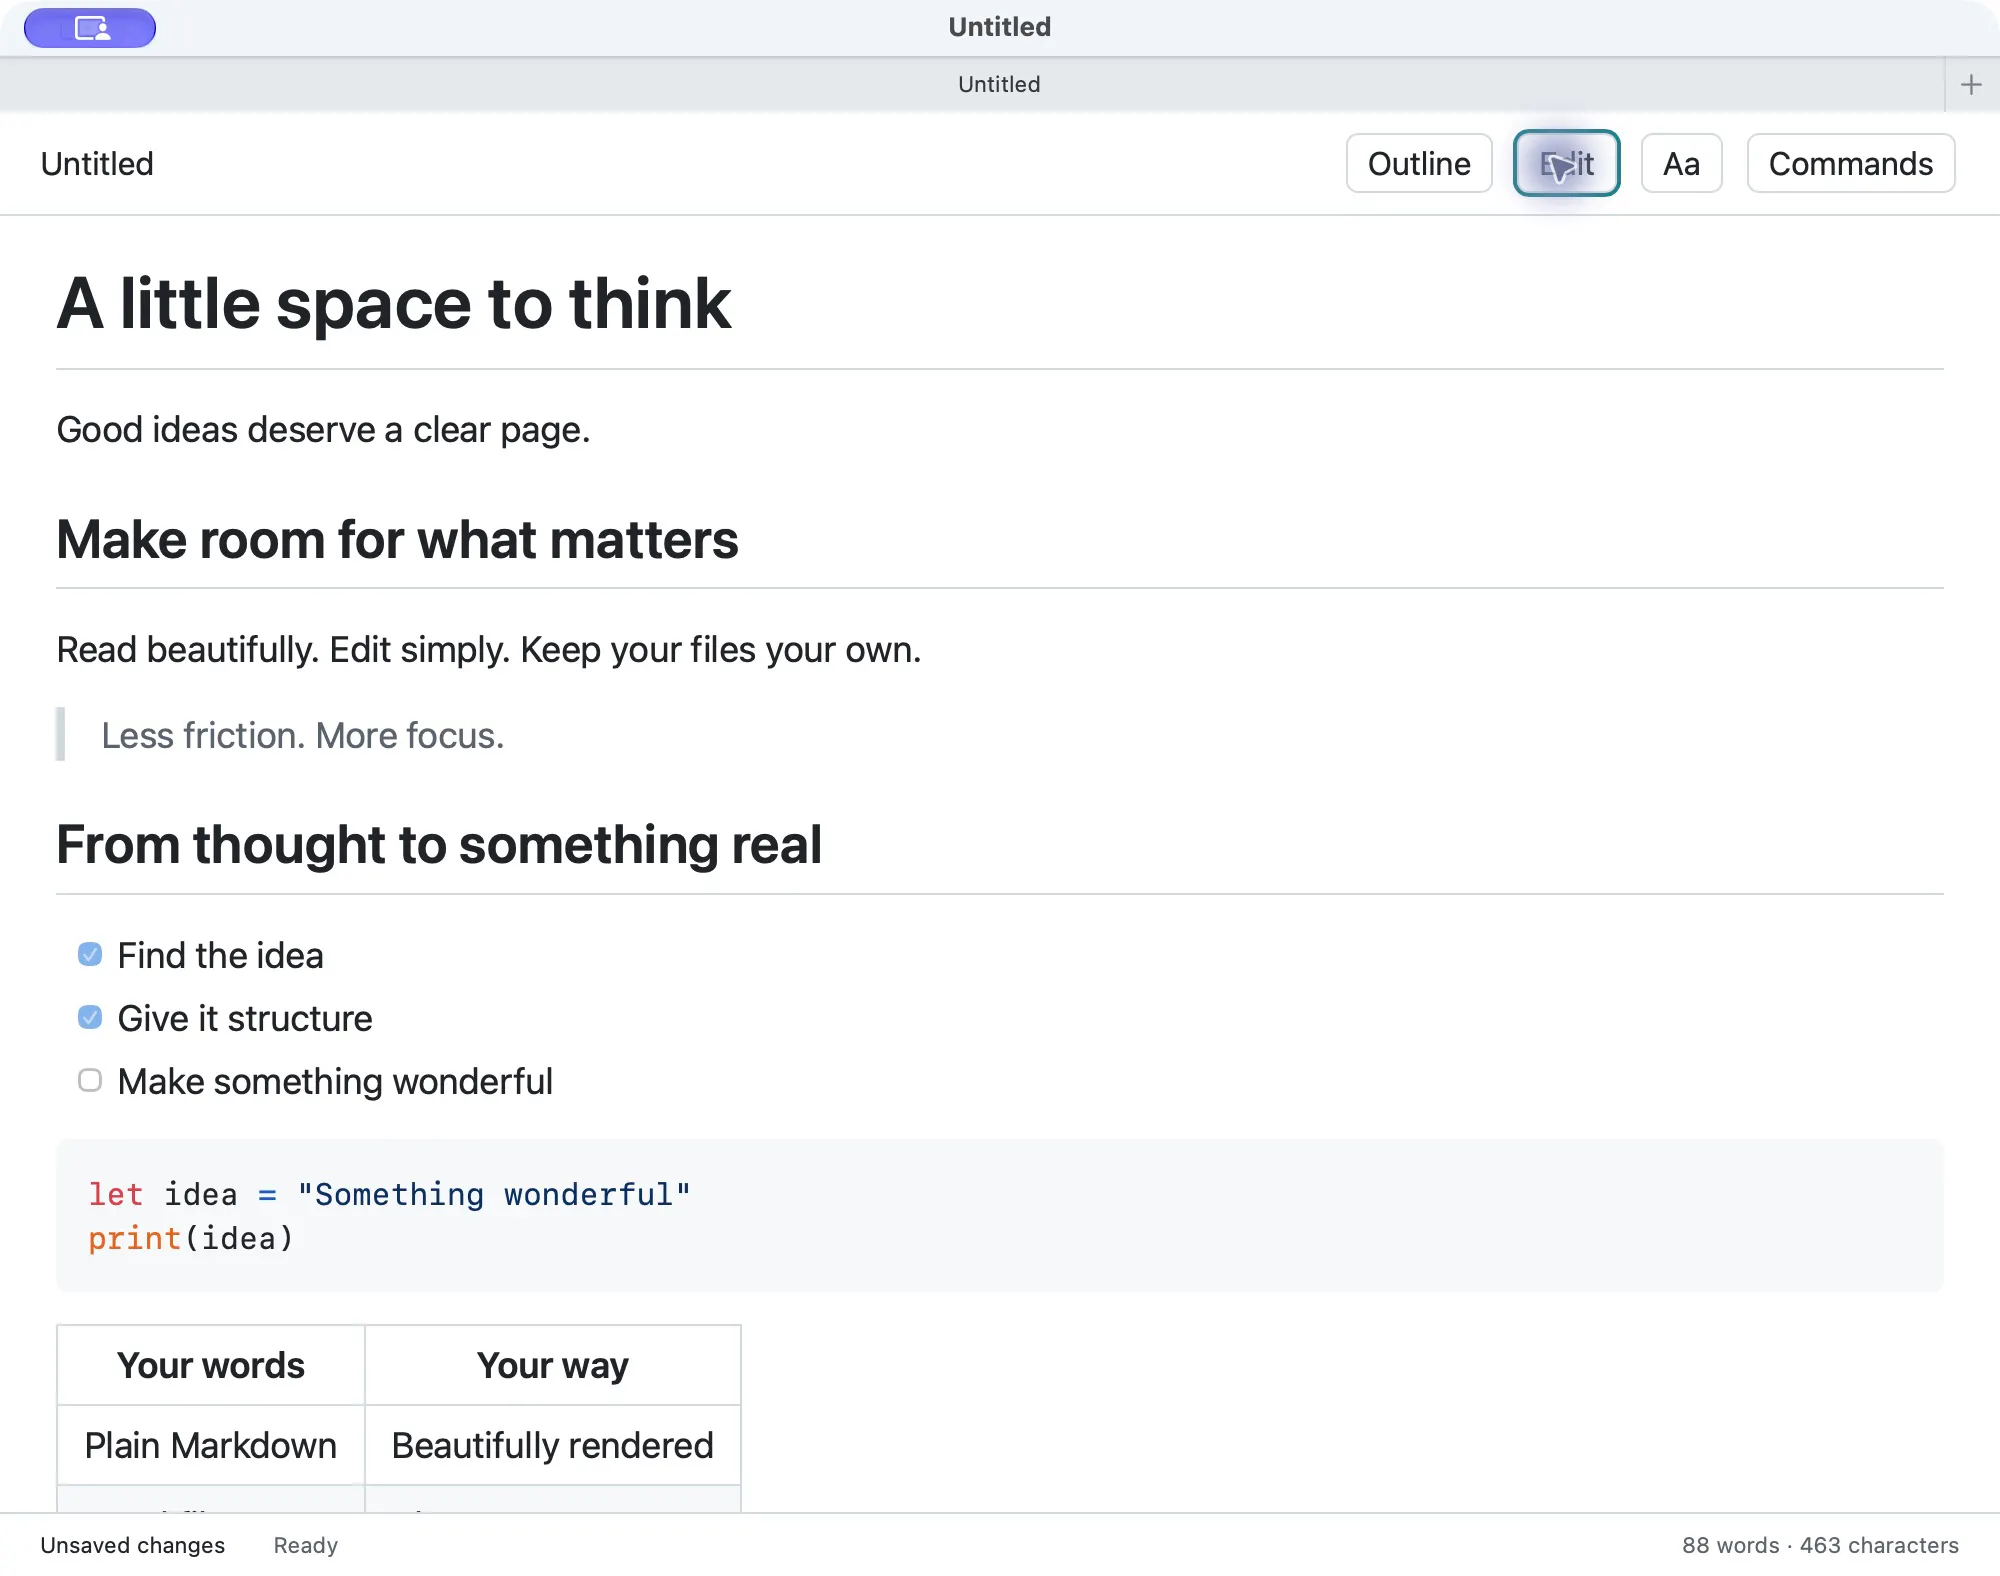Click the 'Ready' status indicator

[306, 1546]
